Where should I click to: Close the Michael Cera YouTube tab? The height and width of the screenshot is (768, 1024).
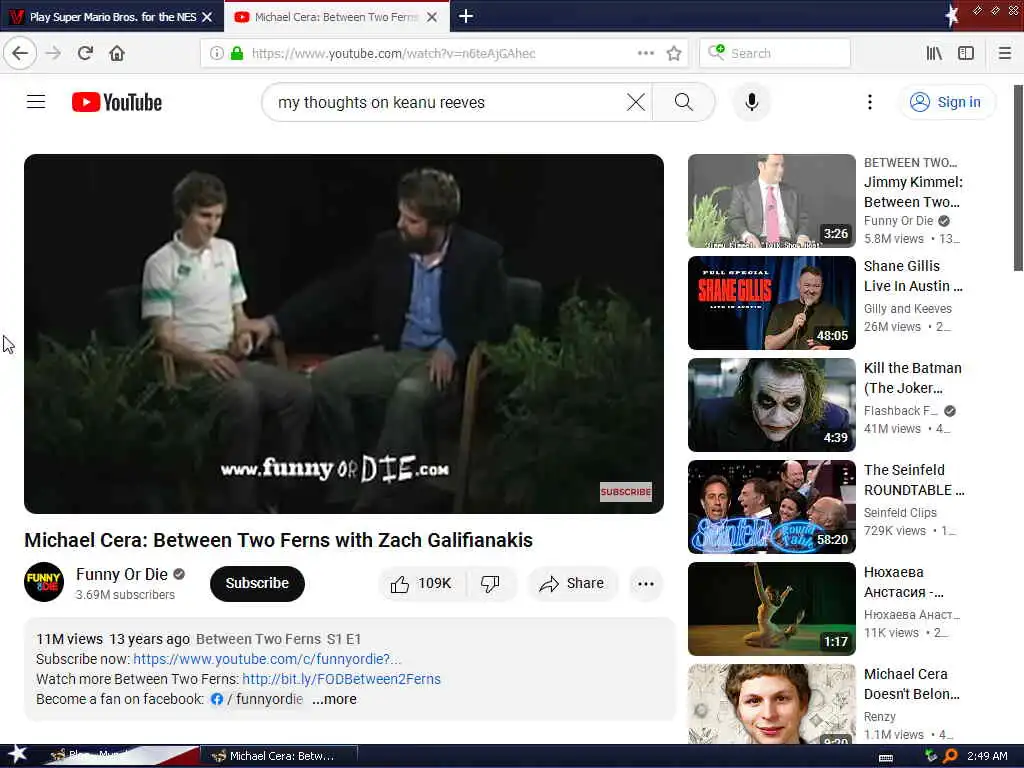[x=432, y=17]
